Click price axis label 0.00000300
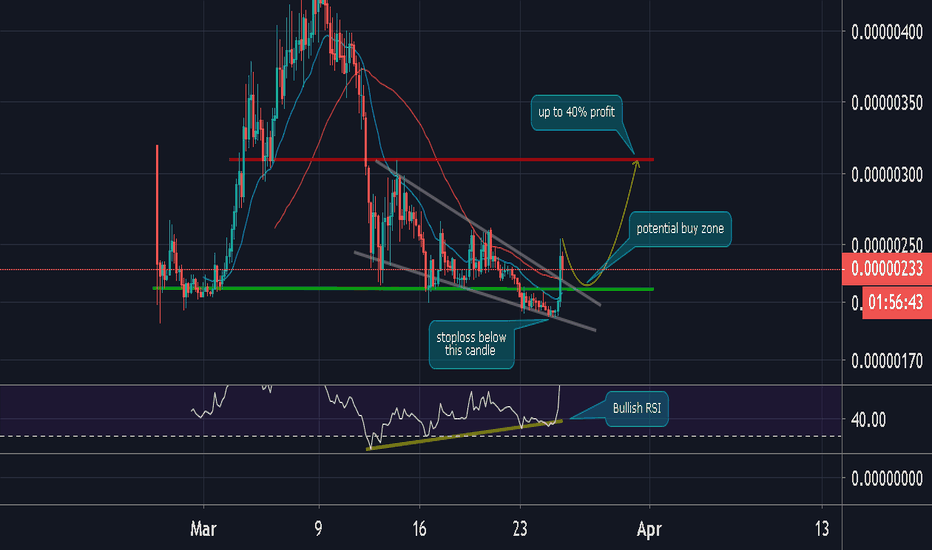 click(887, 174)
